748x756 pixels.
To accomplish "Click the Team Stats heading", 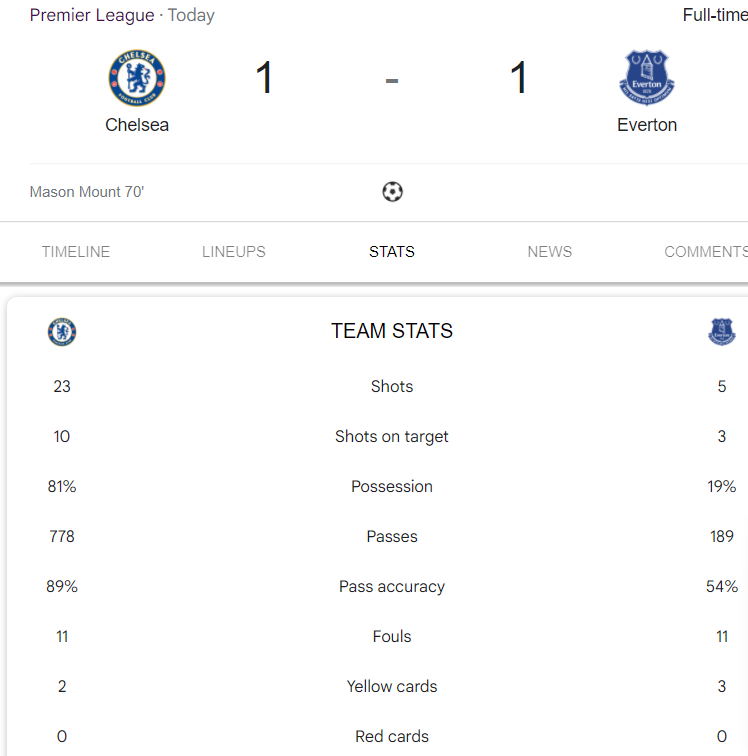I will 392,331.
